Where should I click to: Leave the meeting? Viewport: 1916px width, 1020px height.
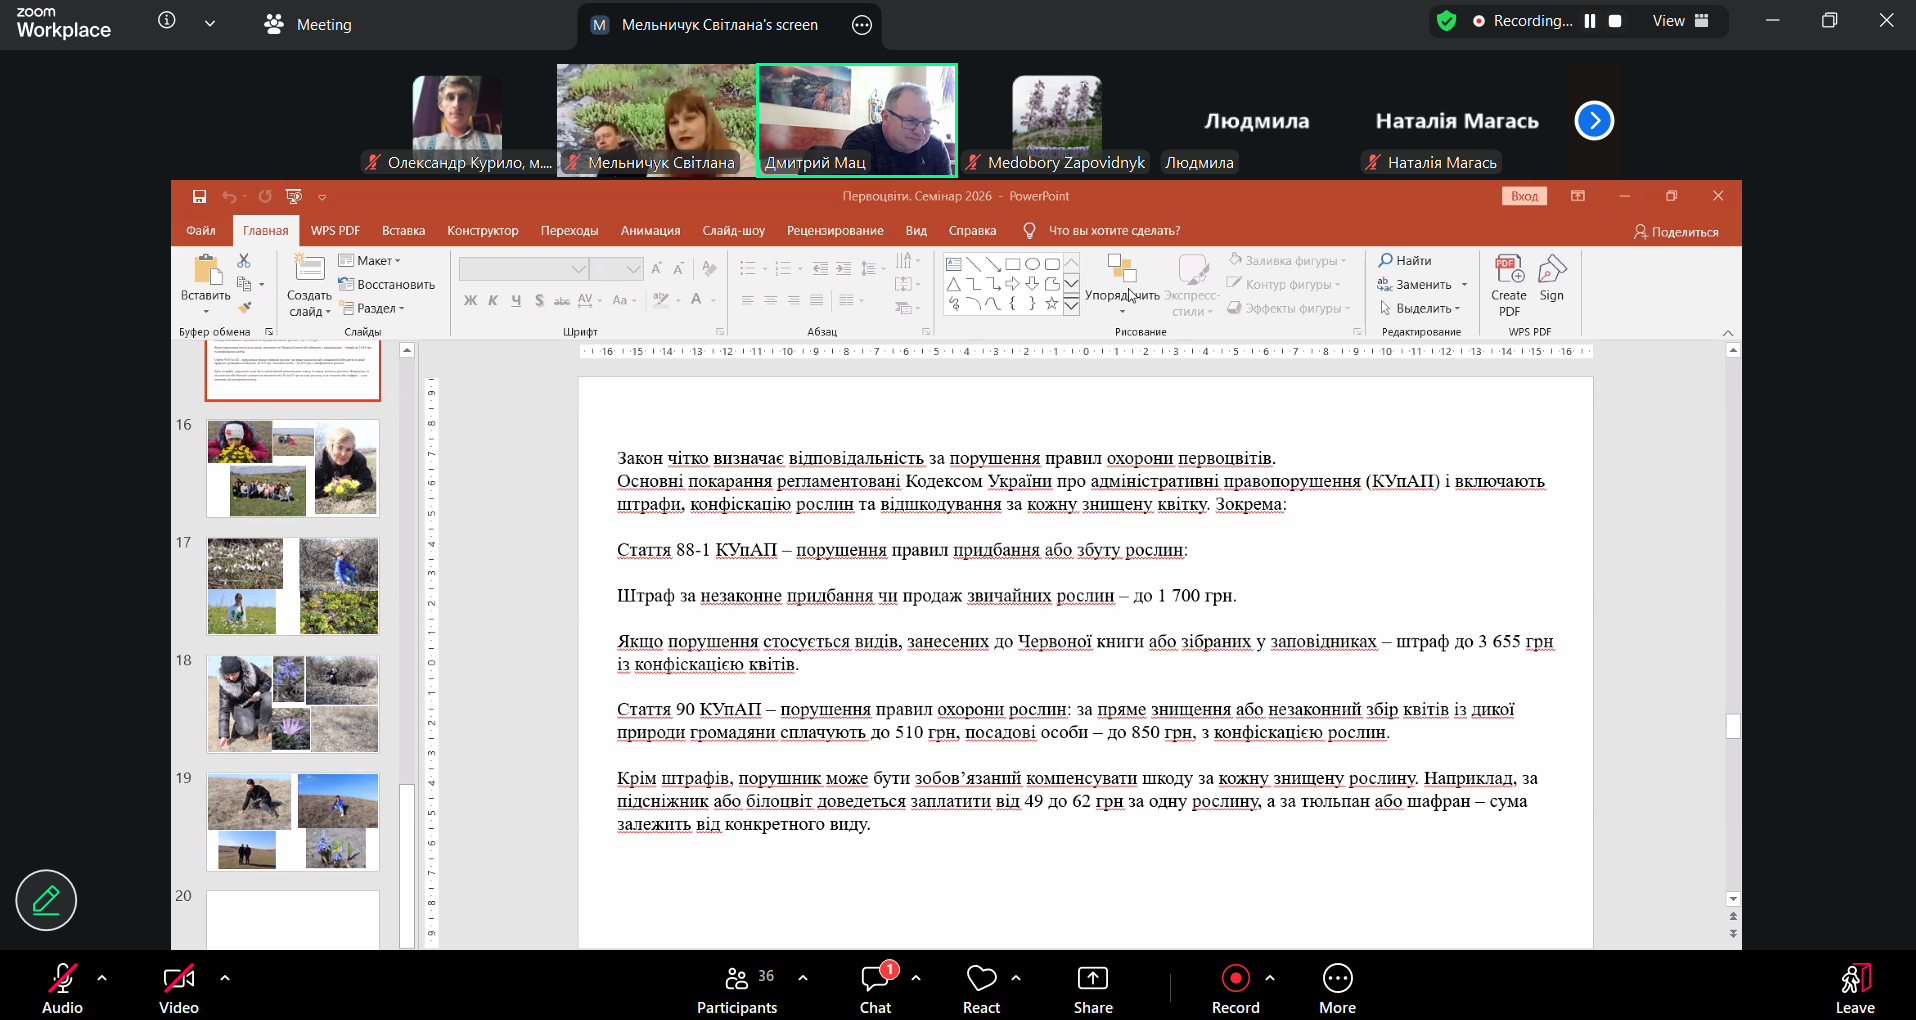[1854, 987]
